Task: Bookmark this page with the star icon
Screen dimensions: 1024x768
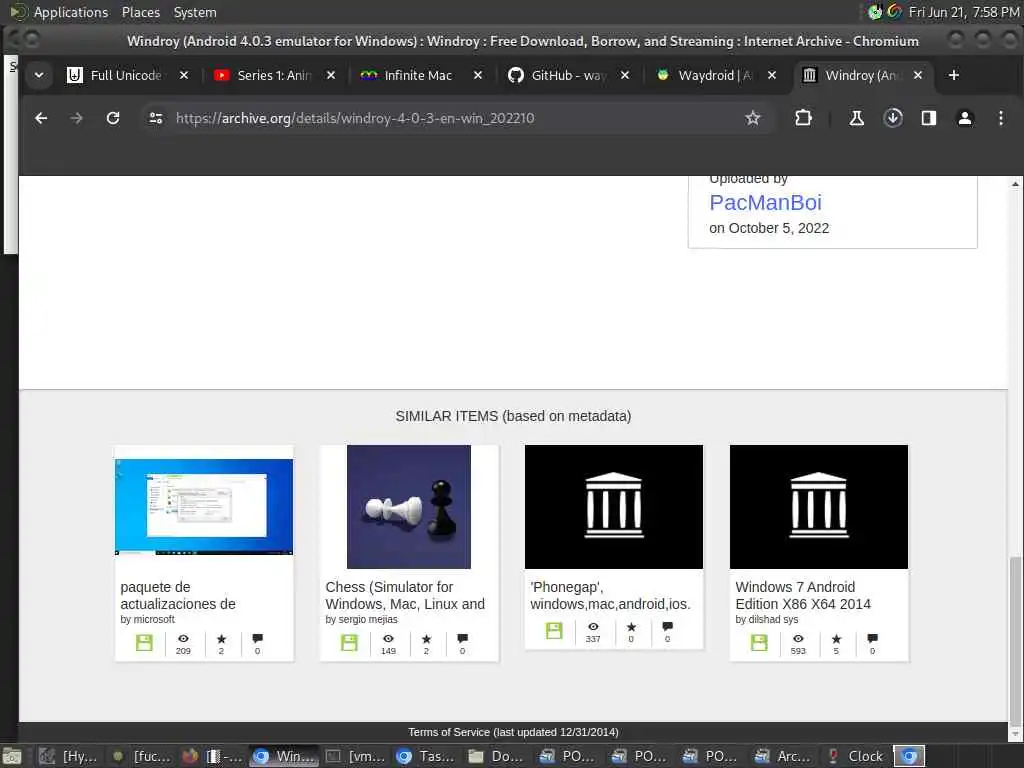Action: (753, 118)
